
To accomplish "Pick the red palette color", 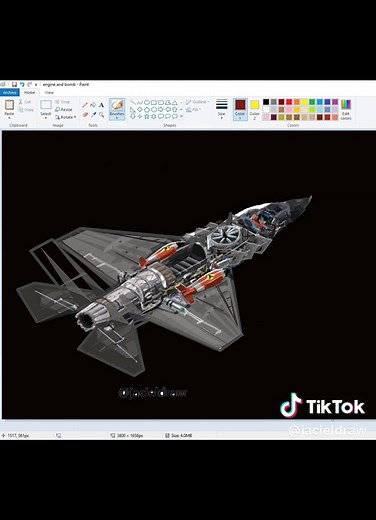I will (289, 102).
